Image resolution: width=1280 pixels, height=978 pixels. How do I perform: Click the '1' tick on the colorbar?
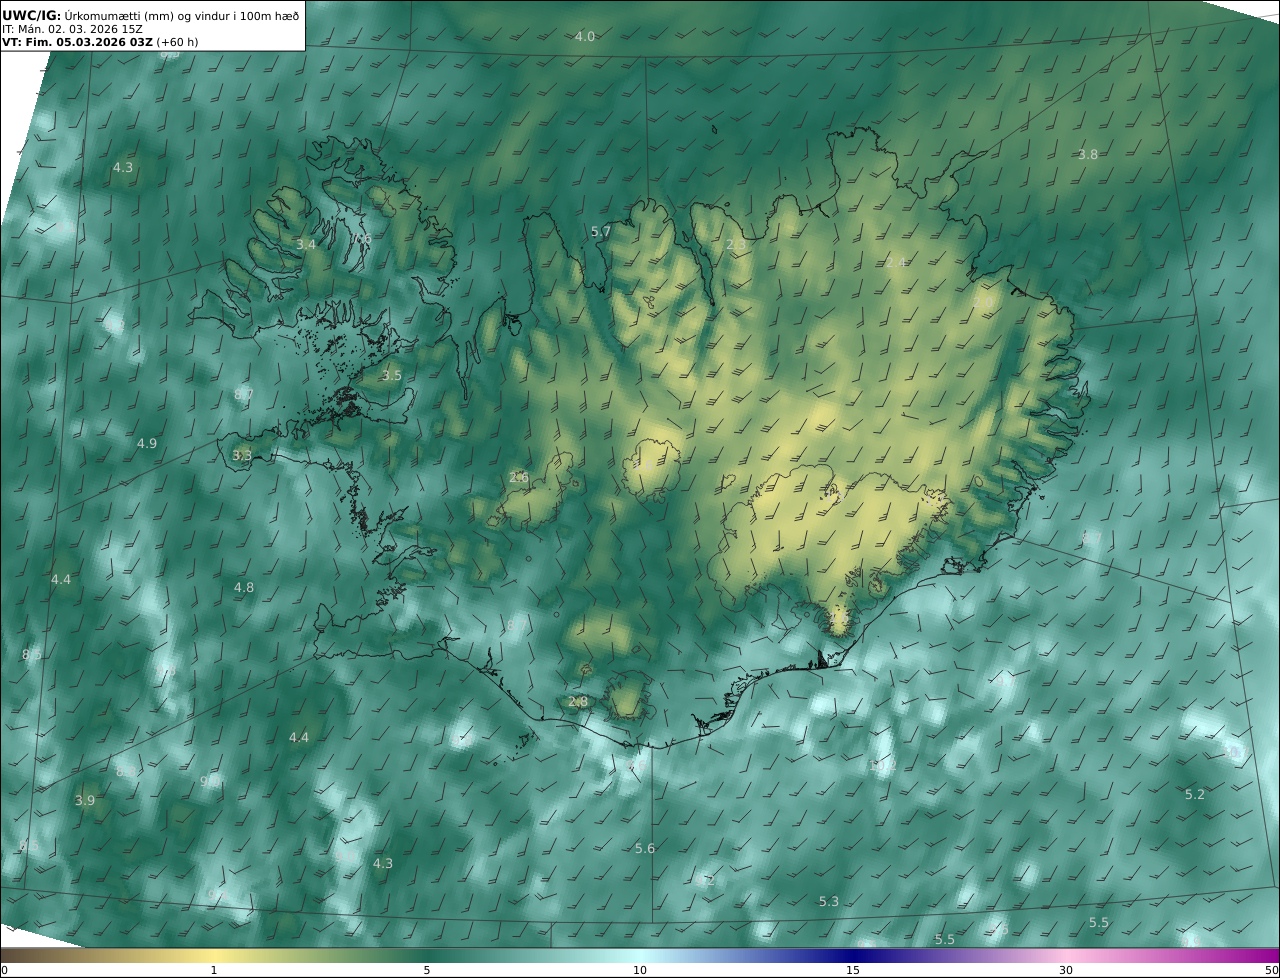click(214, 970)
